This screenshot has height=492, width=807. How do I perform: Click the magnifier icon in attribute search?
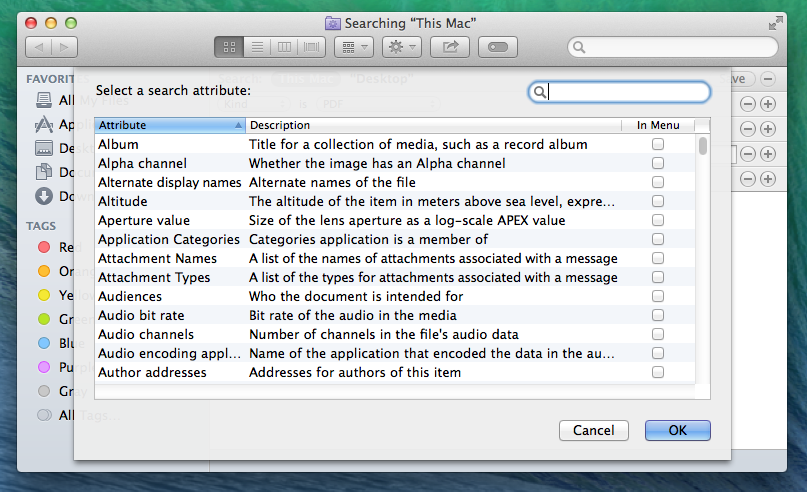(x=539, y=92)
